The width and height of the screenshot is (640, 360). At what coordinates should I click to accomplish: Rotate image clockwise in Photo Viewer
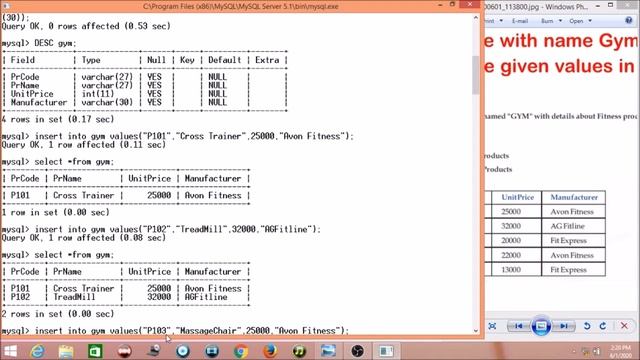[603, 326]
